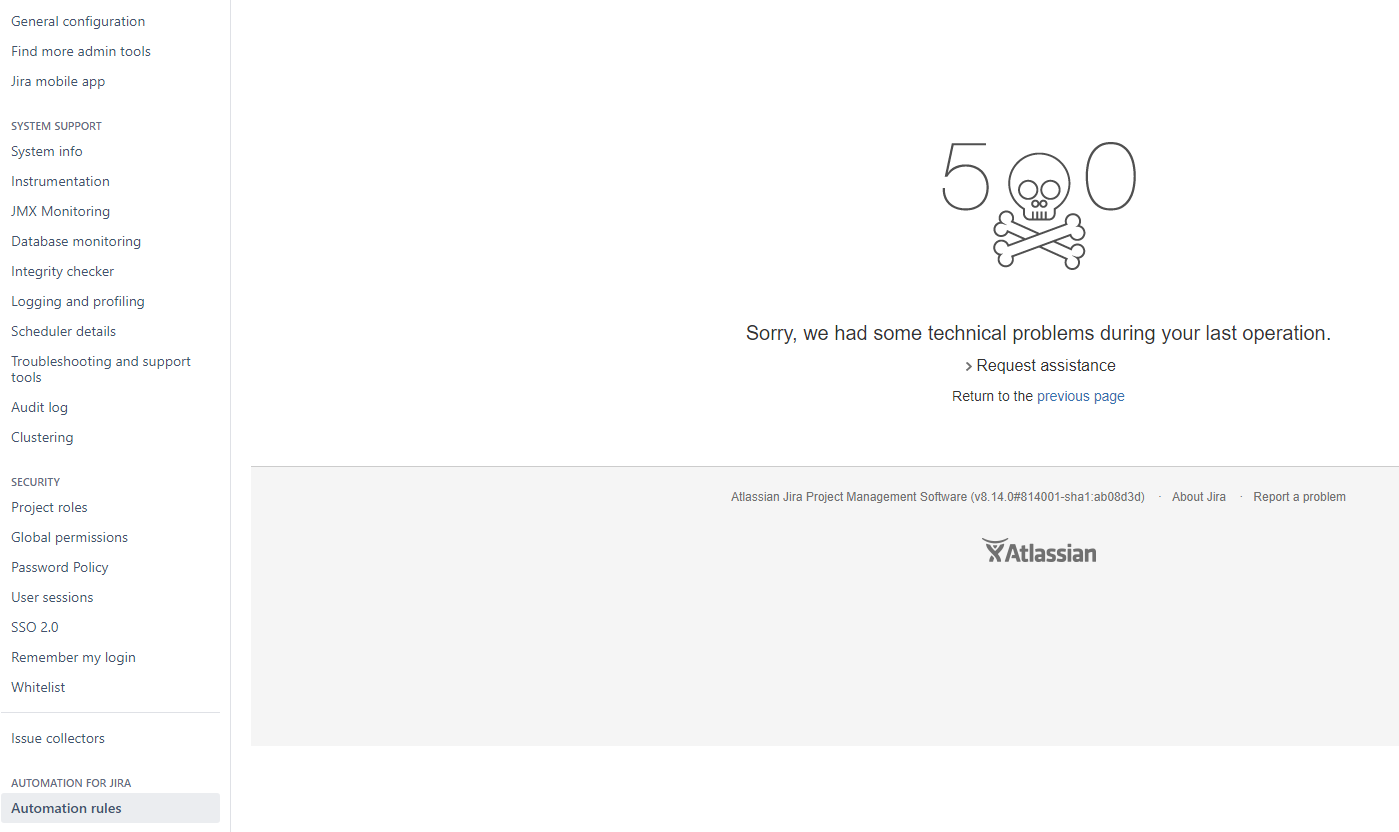Open the Audit log section
Viewport: 1399px width, 832px height.
point(39,407)
